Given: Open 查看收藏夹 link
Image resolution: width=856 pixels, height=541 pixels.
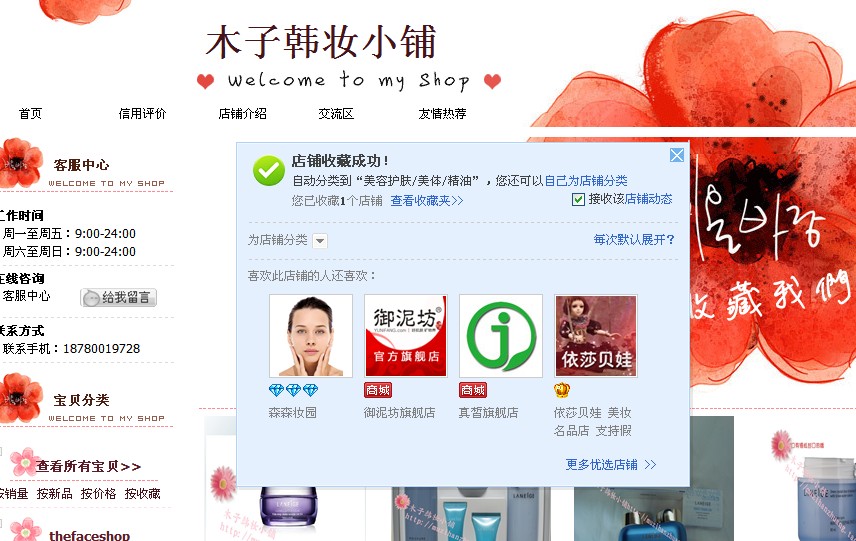Looking at the screenshot, I should 427,200.
